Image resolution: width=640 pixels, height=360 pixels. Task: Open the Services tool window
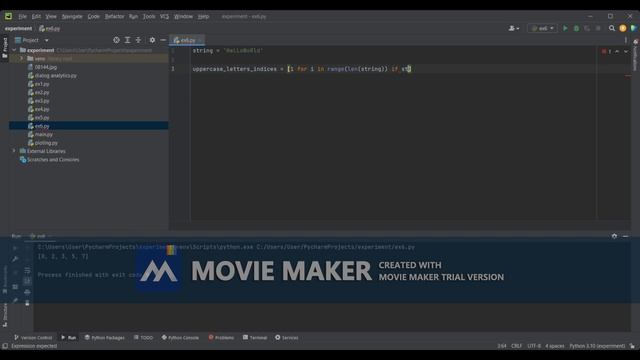(x=287, y=338)
